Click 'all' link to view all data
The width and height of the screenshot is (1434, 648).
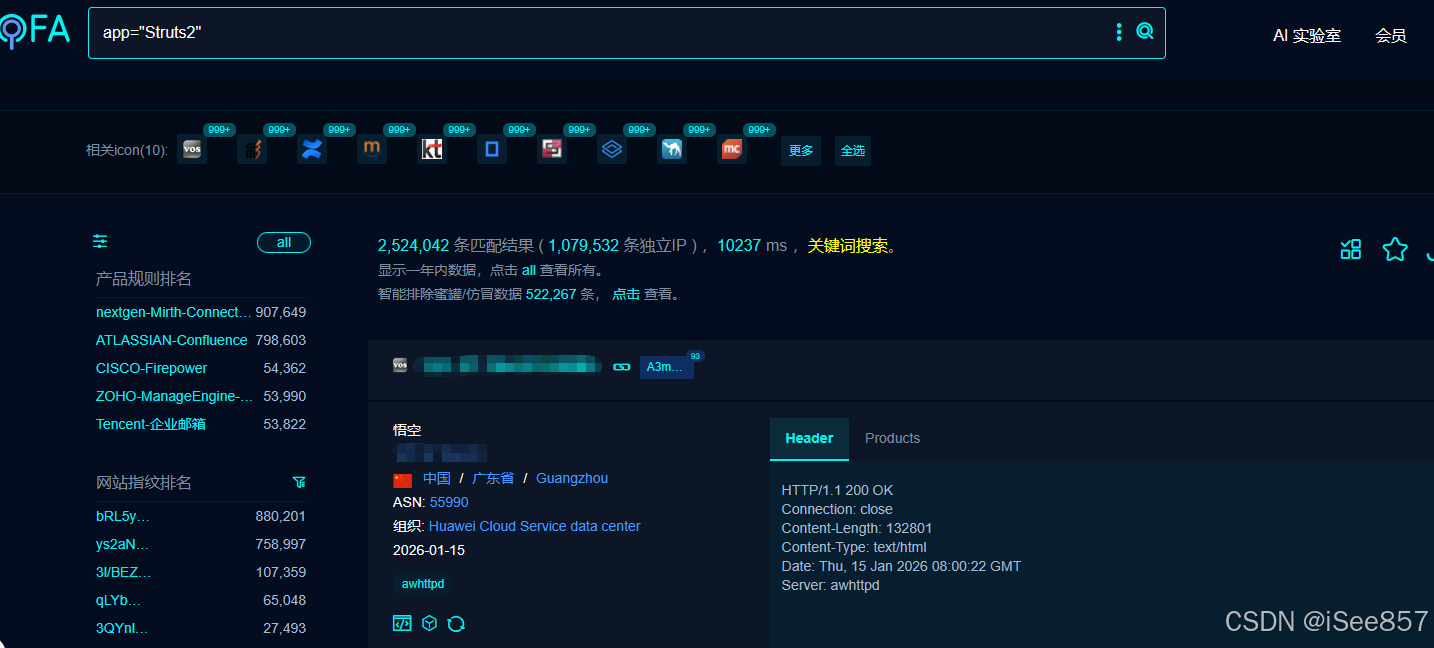(529, 270)
